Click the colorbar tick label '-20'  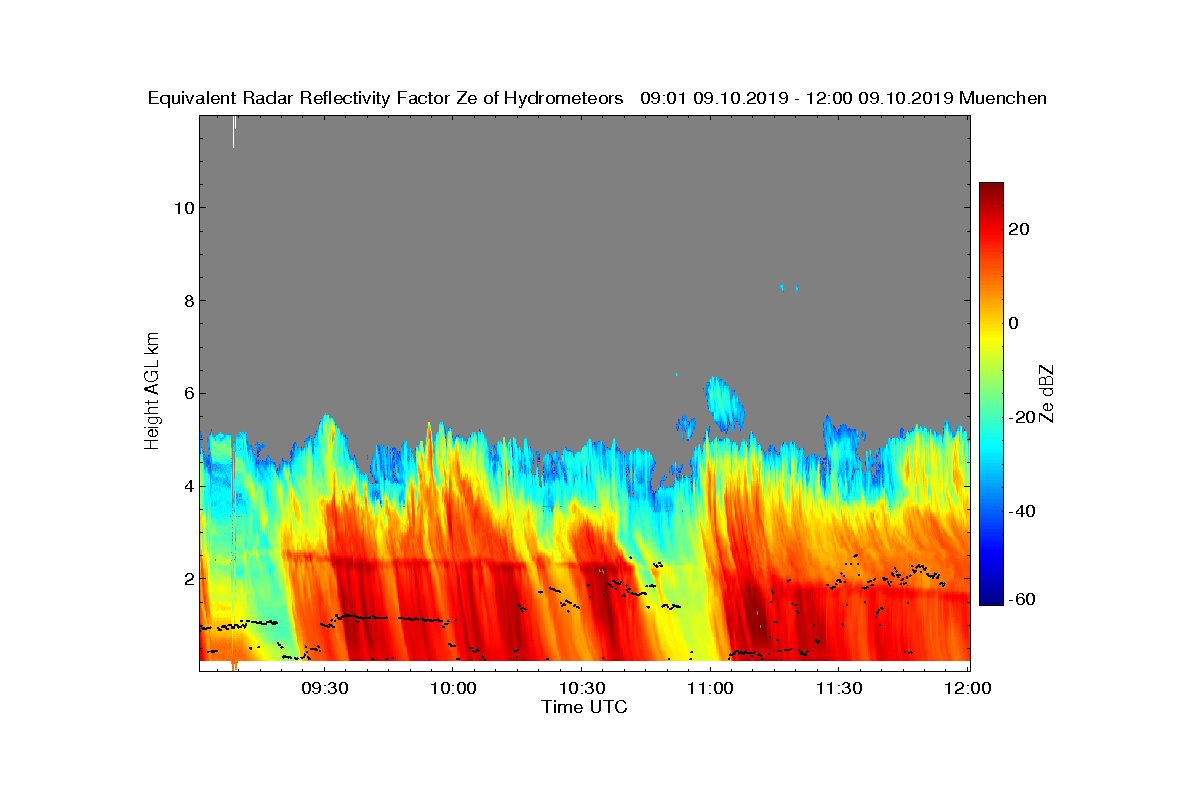1022,417
